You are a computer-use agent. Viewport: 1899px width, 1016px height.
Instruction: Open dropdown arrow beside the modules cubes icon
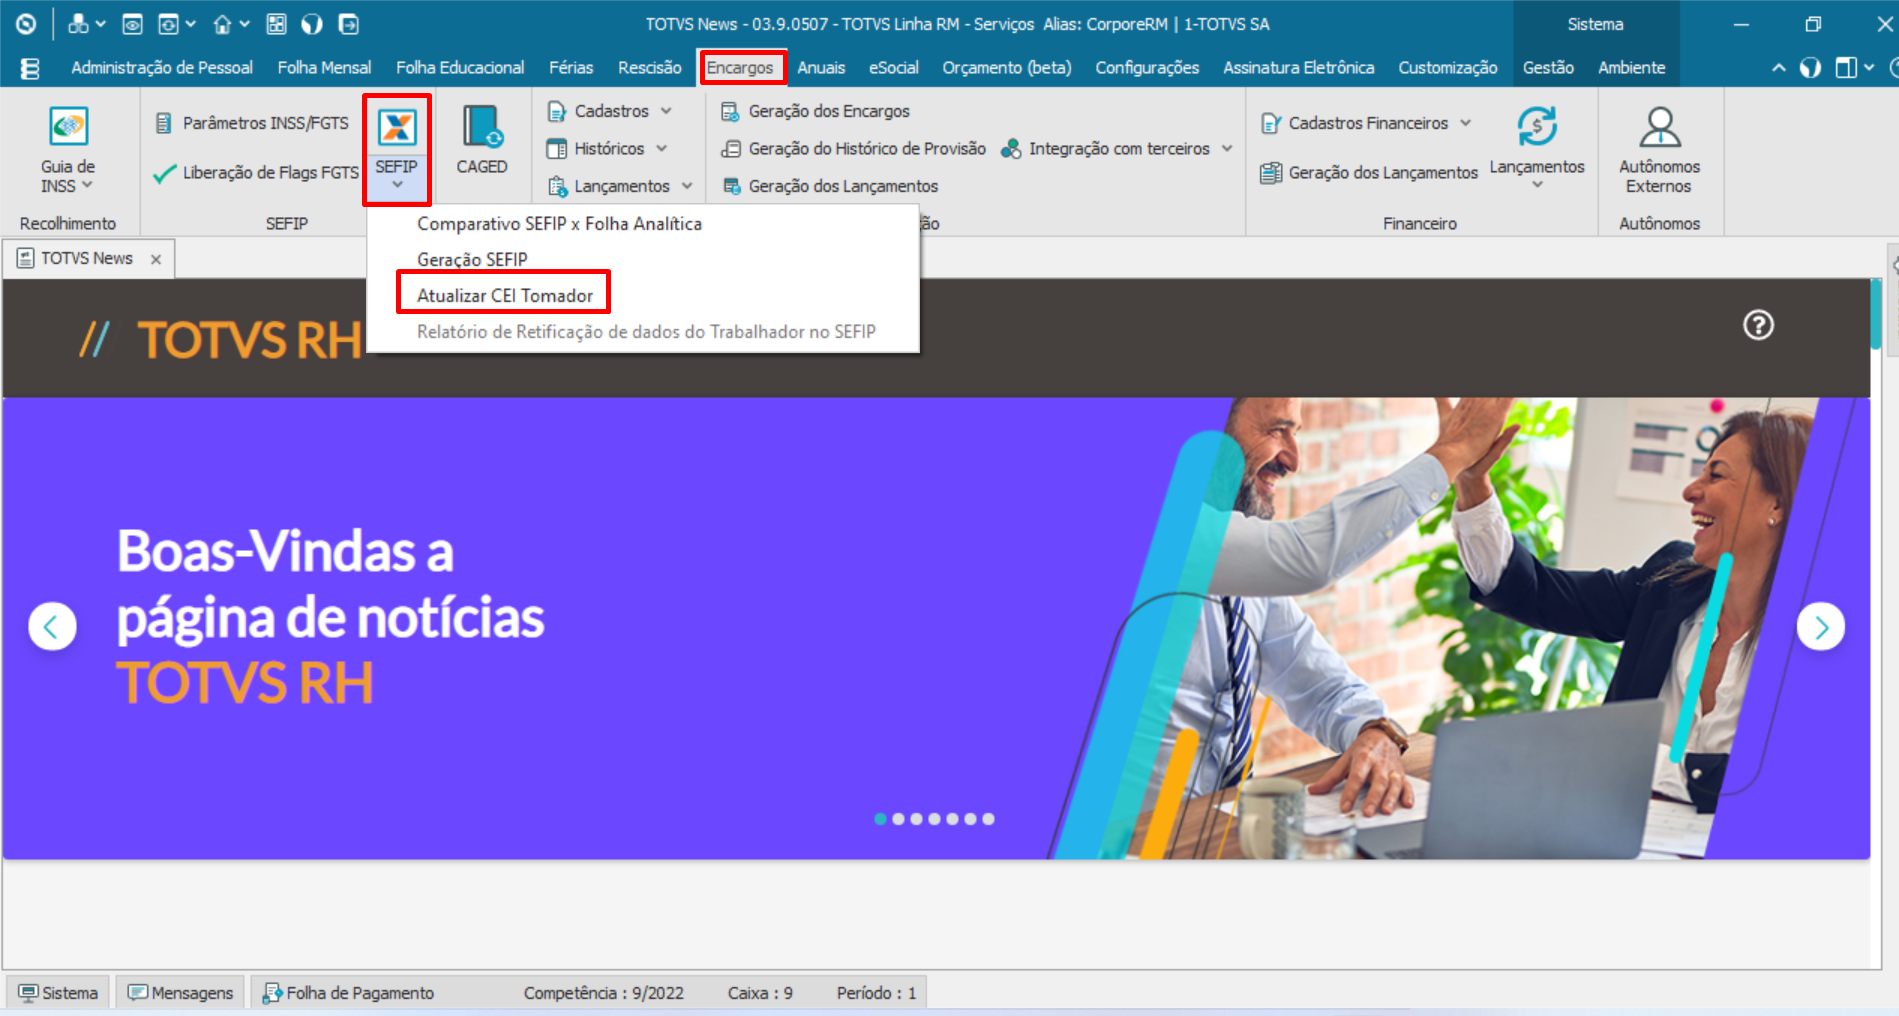pyautogui.click(x=100, y=24)
